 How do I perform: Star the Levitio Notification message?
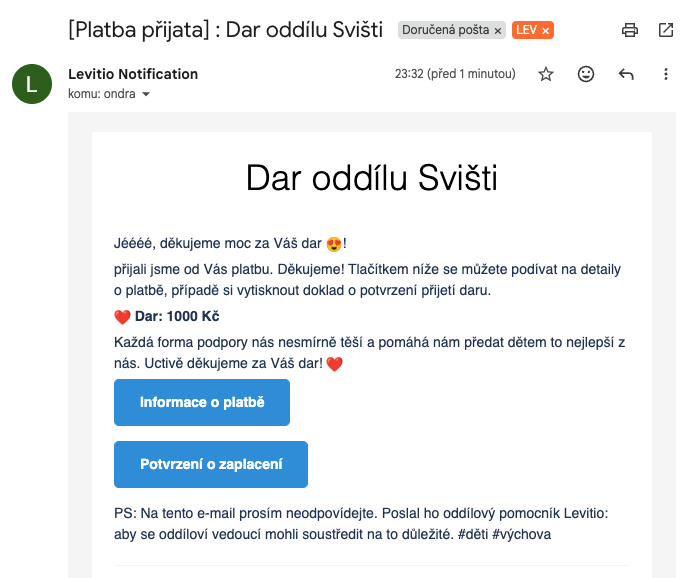[x=546, y=74]
